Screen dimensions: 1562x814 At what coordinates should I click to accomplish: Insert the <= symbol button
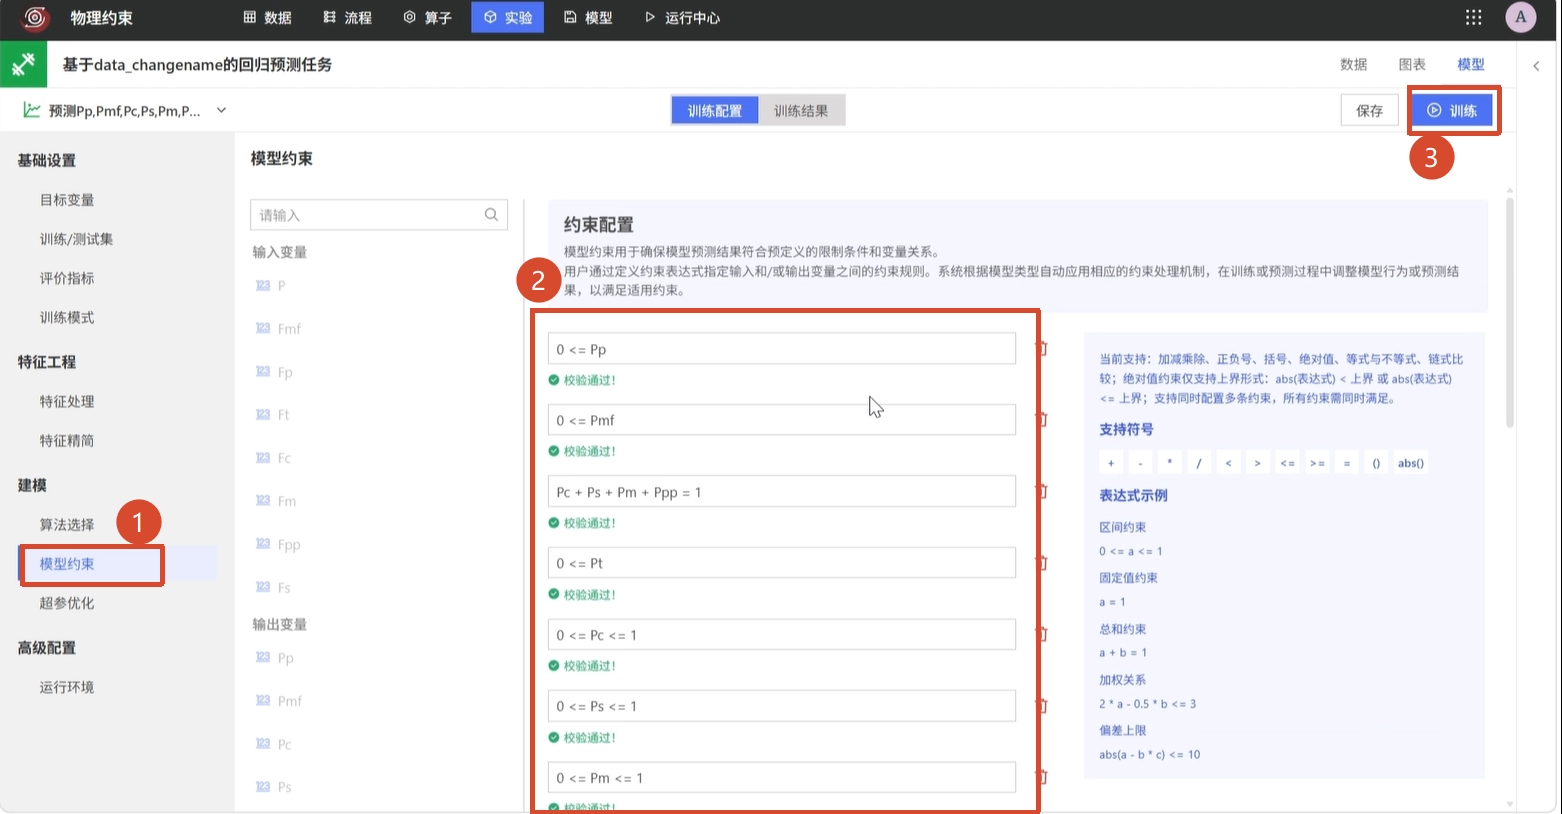click(1288, 463)
